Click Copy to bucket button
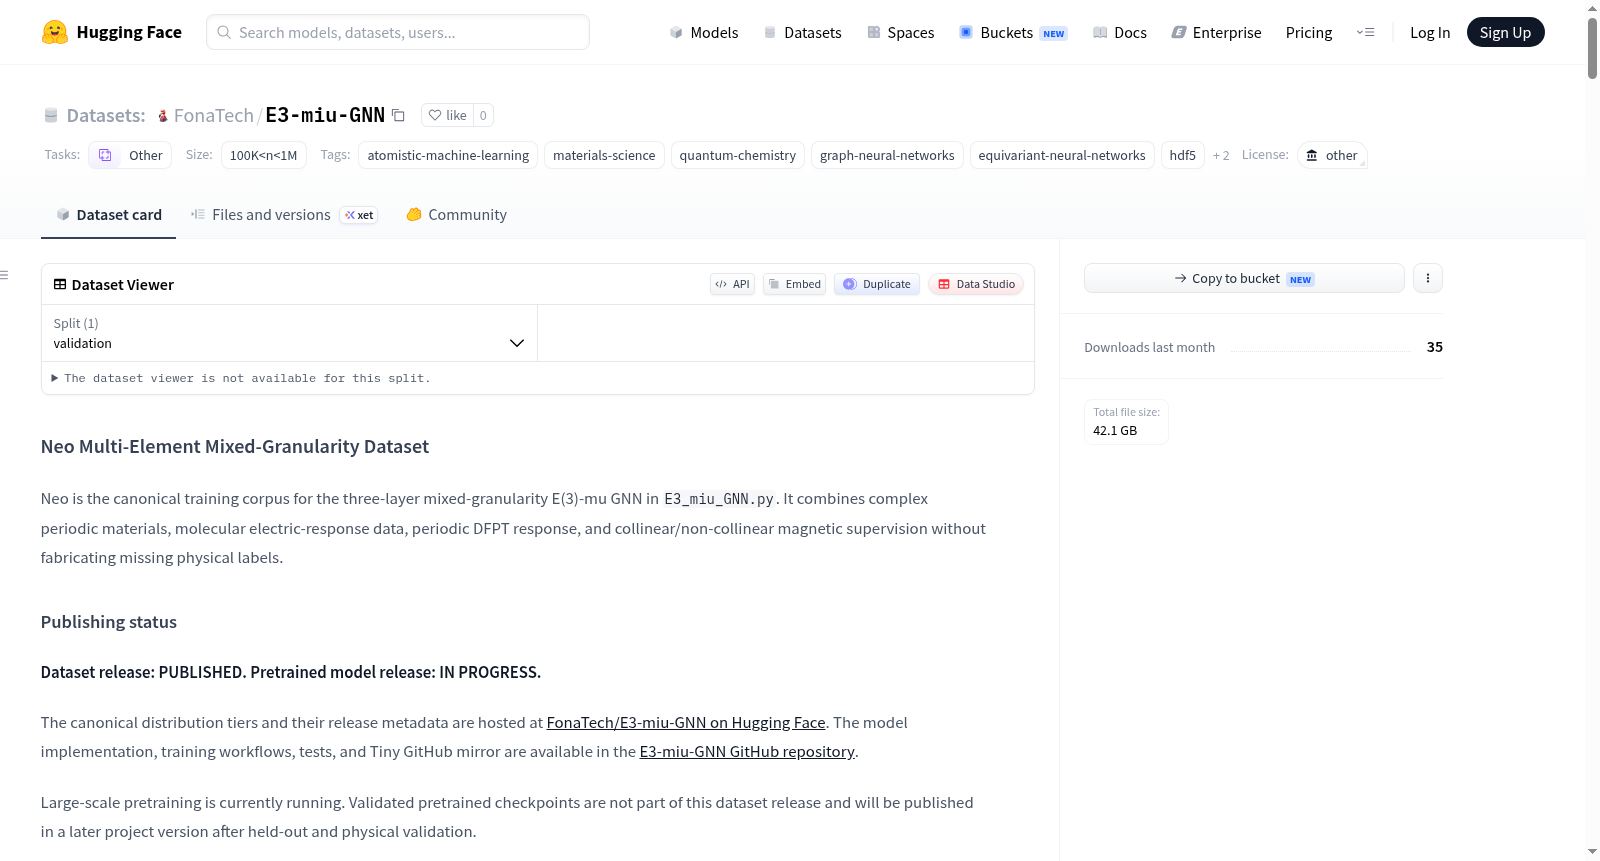 1244,278
